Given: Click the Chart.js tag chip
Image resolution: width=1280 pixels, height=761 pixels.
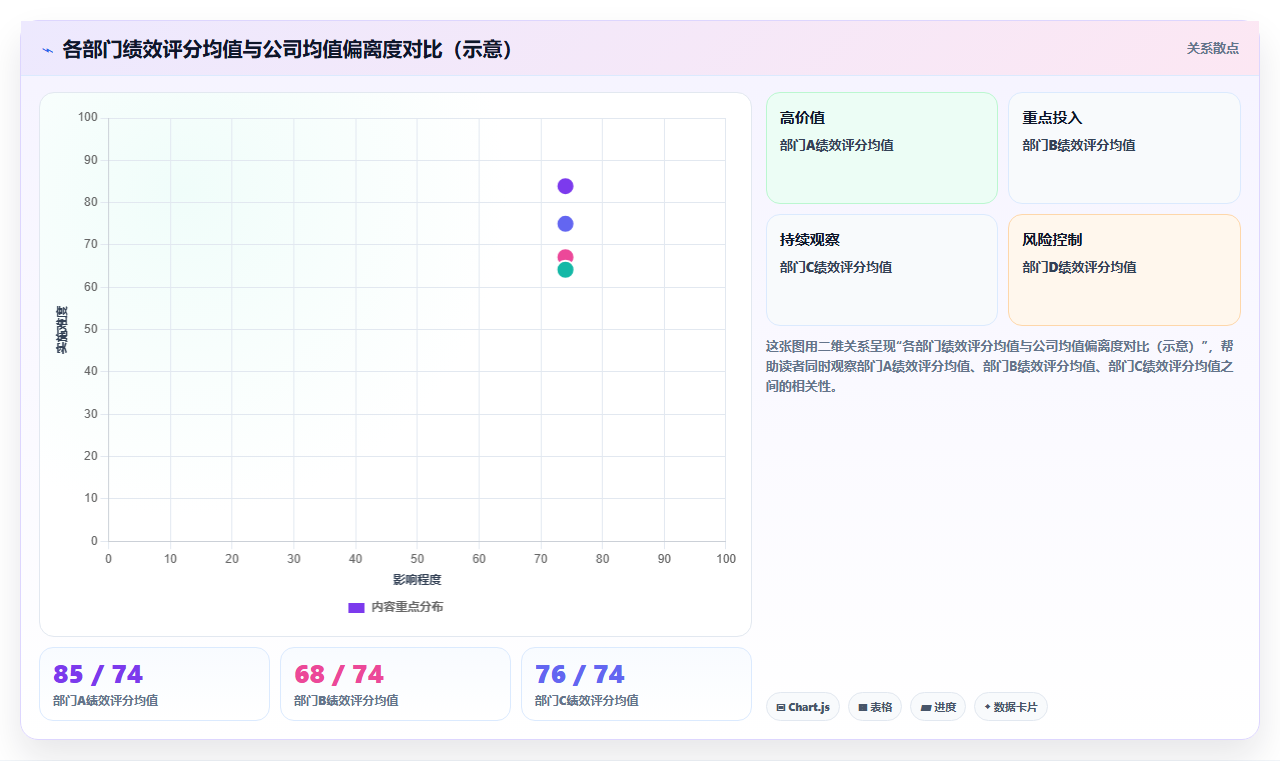Looking at the screenshot, I should 803,707.
